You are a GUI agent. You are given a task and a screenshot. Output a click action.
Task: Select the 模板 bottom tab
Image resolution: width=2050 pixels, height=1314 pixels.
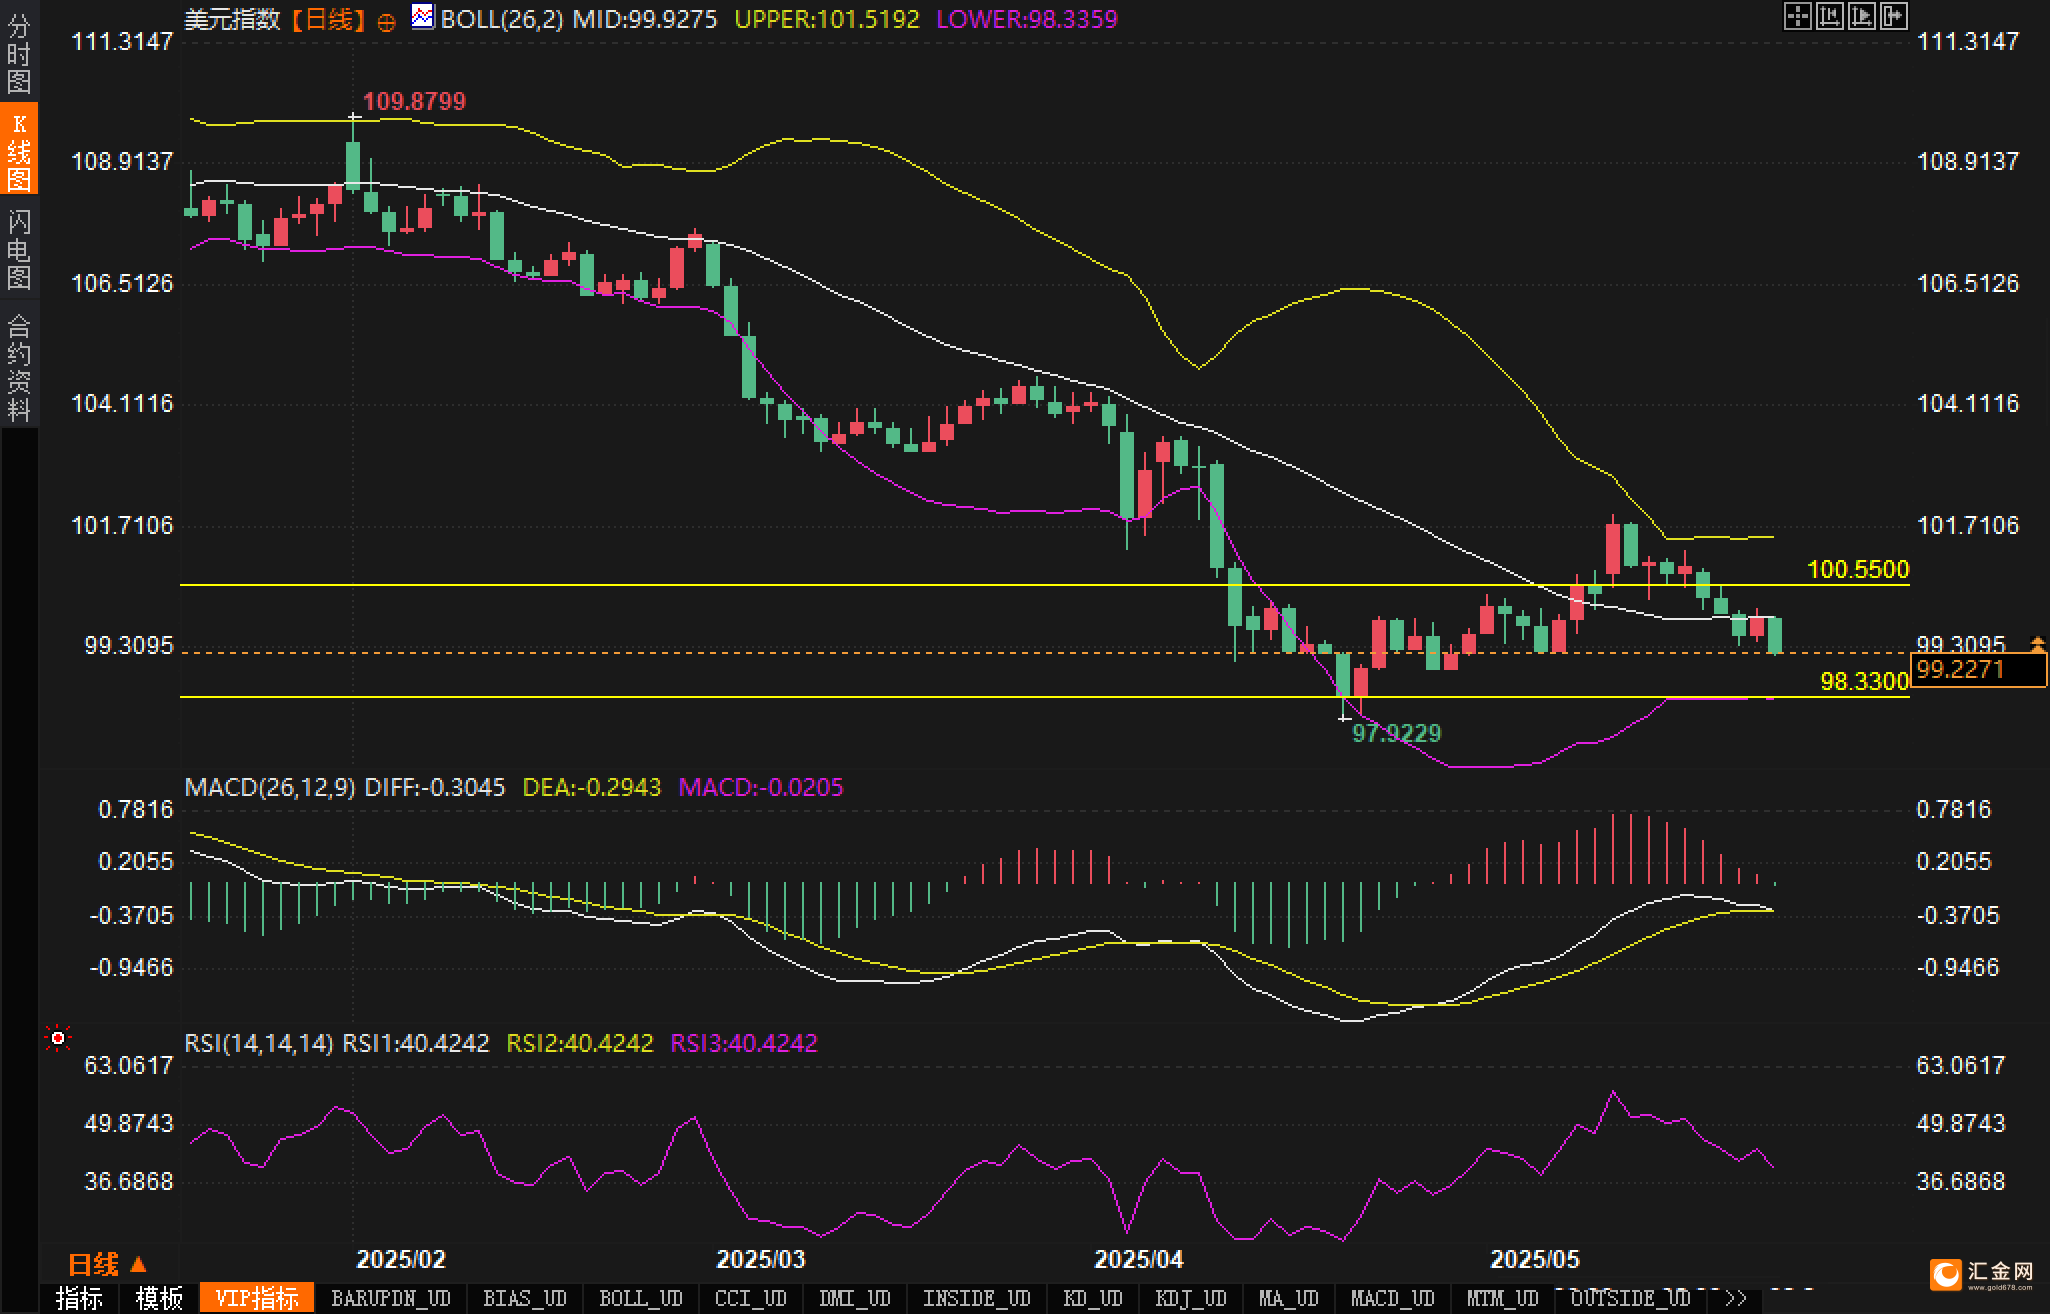(x=160, y=1298)
